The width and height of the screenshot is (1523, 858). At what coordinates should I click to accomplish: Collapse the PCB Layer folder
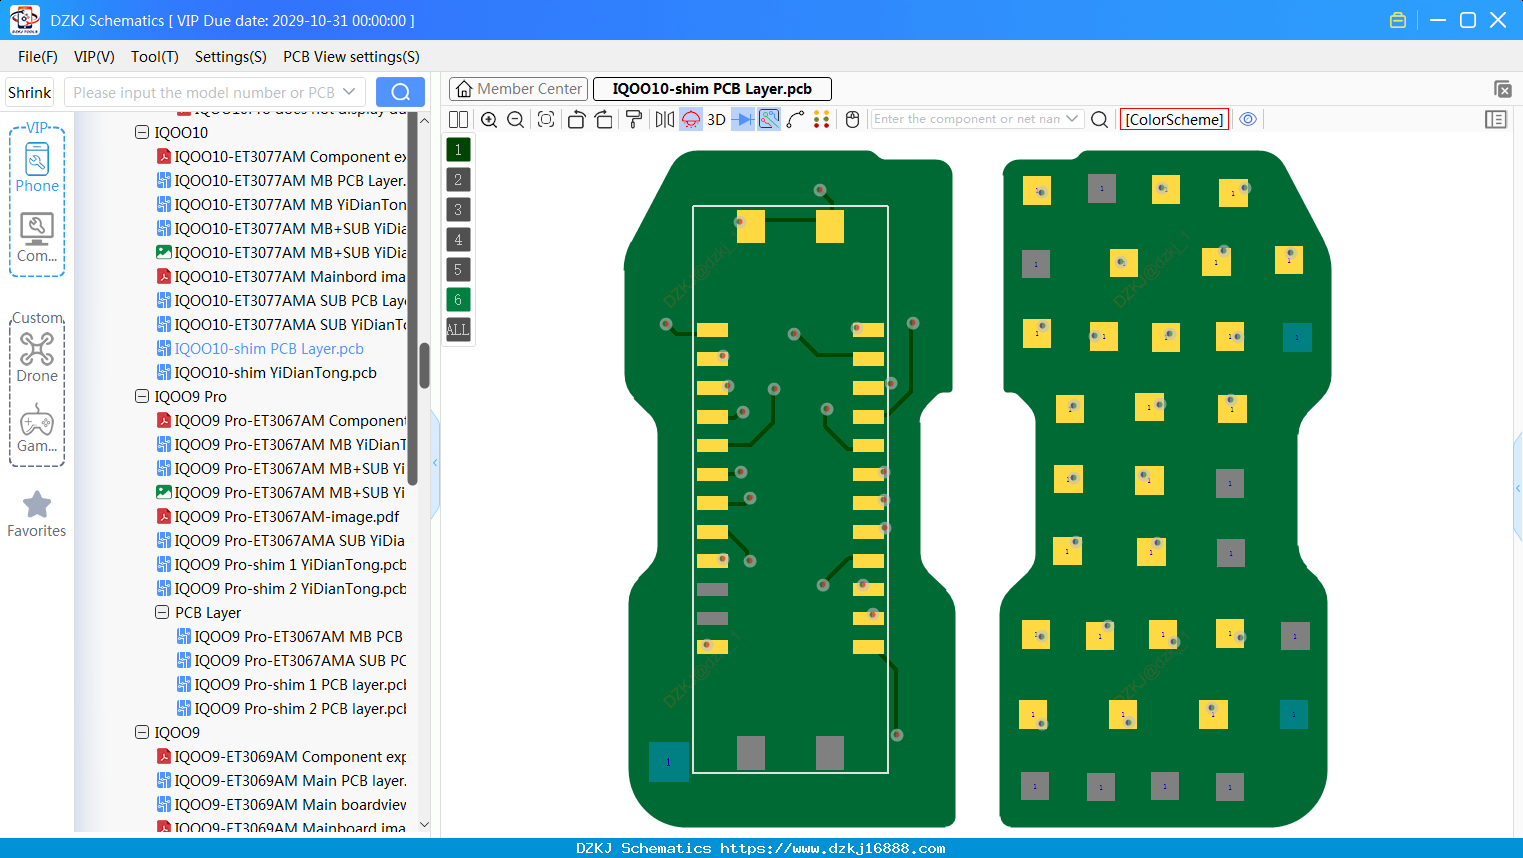(162, 612)
